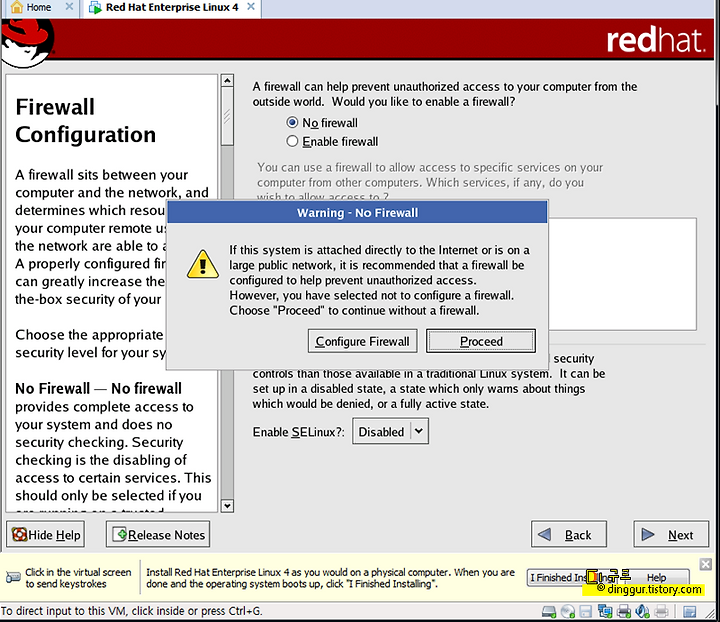This screenshot has height=622, width=720.
Task: Click the network adapter status icon
Action: (605, 611)
